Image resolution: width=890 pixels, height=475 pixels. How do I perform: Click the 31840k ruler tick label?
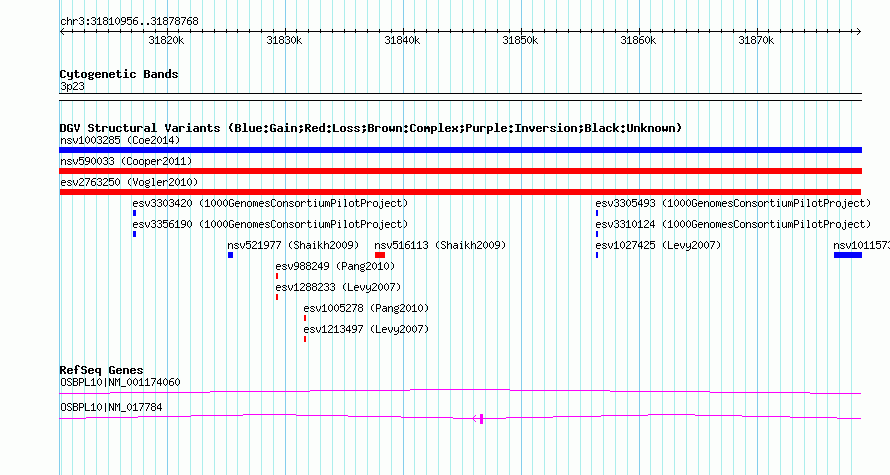[402, 40]
